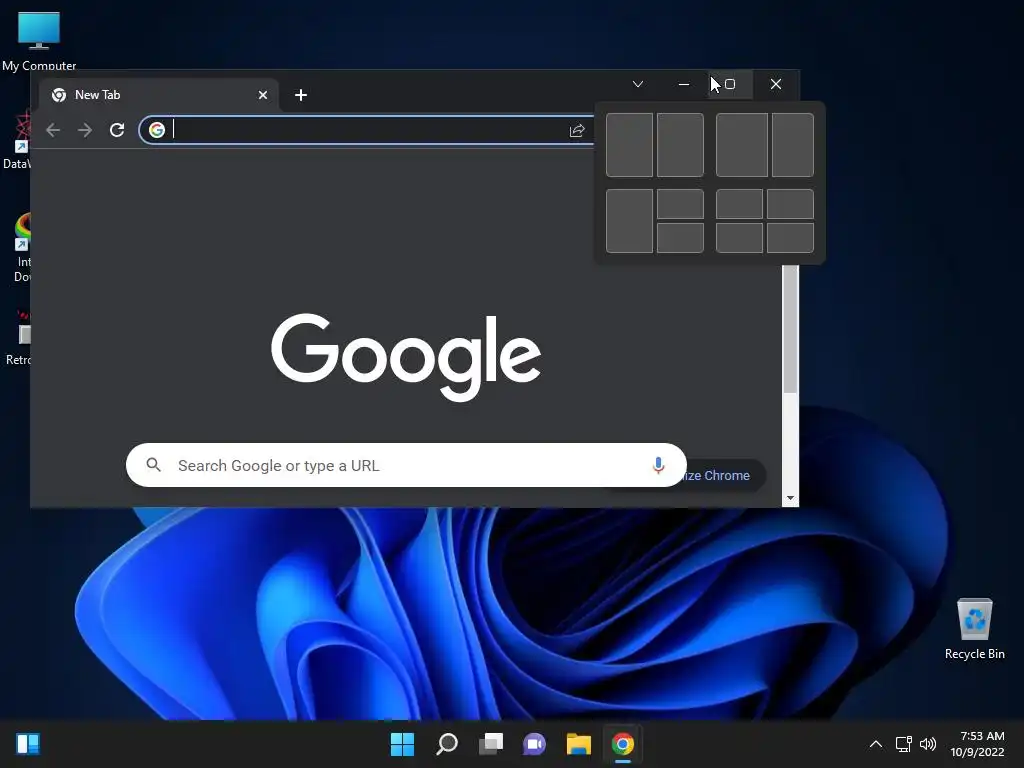The width and height of the screenshot is (1024, 768).
Task: Maximize the Chrome window
Action: coord(730,84)
